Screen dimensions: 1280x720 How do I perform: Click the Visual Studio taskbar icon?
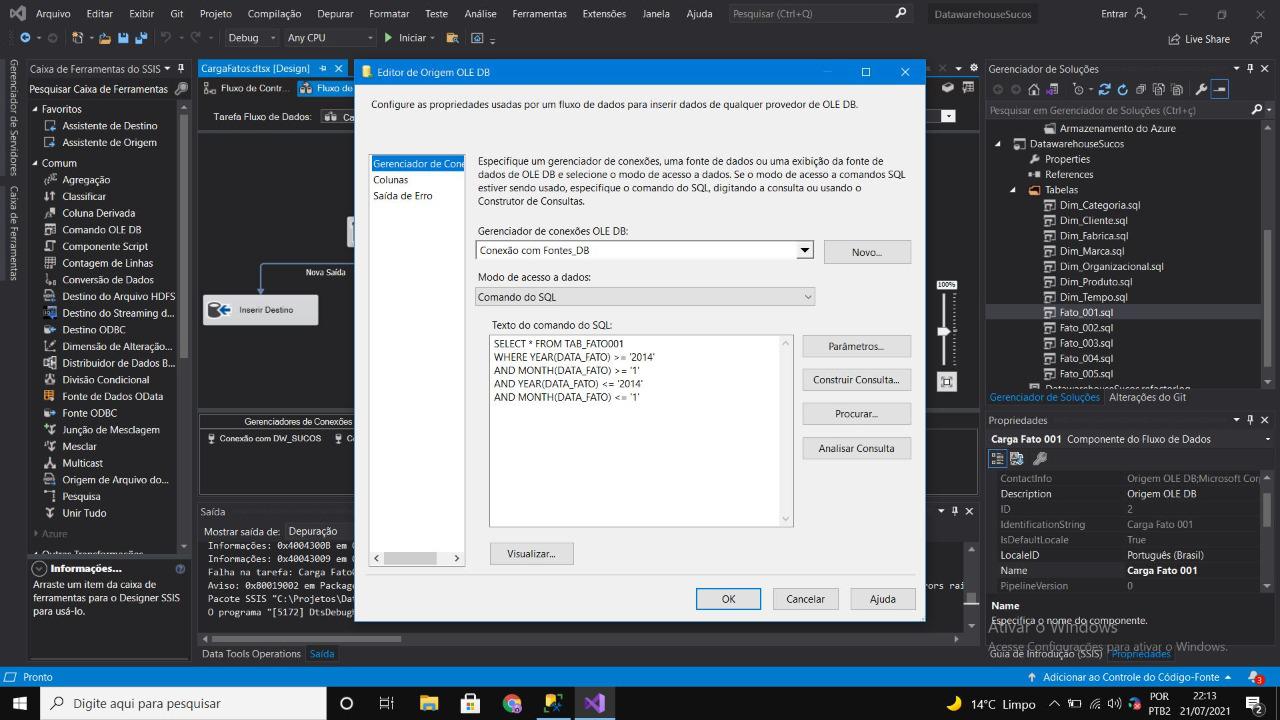point(594,703)
